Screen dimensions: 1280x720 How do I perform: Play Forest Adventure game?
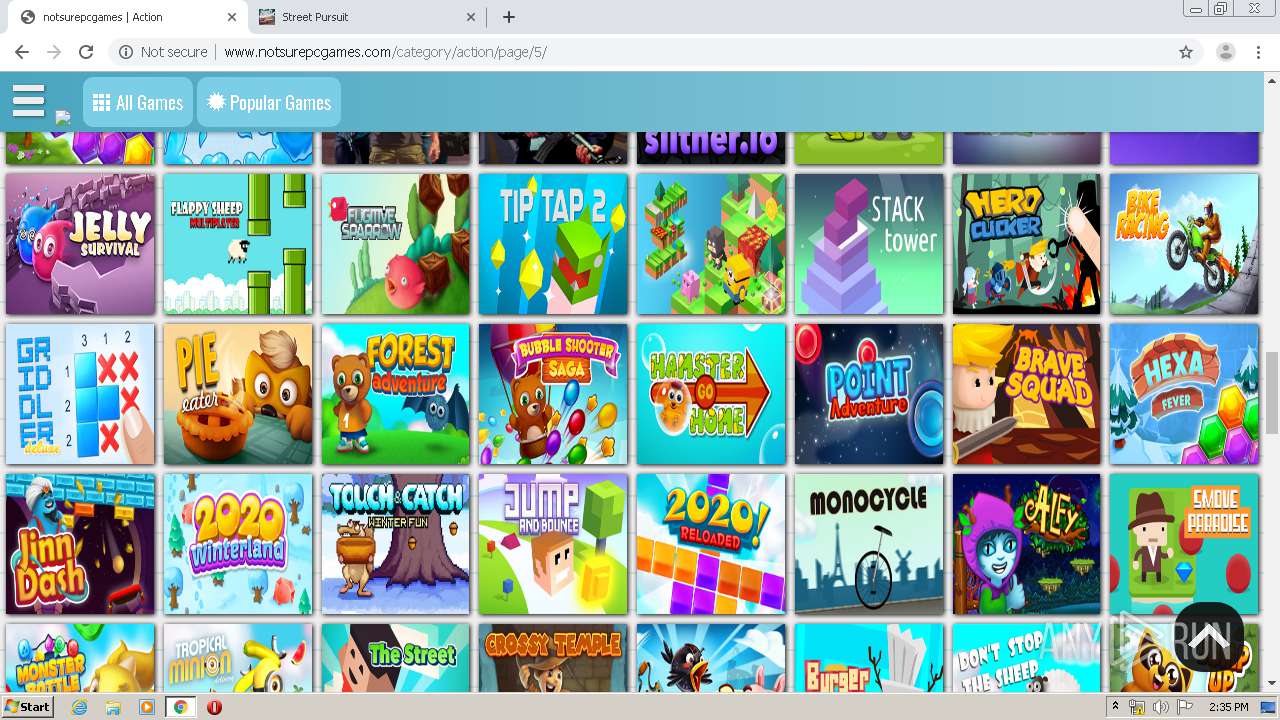coord(396,394)
